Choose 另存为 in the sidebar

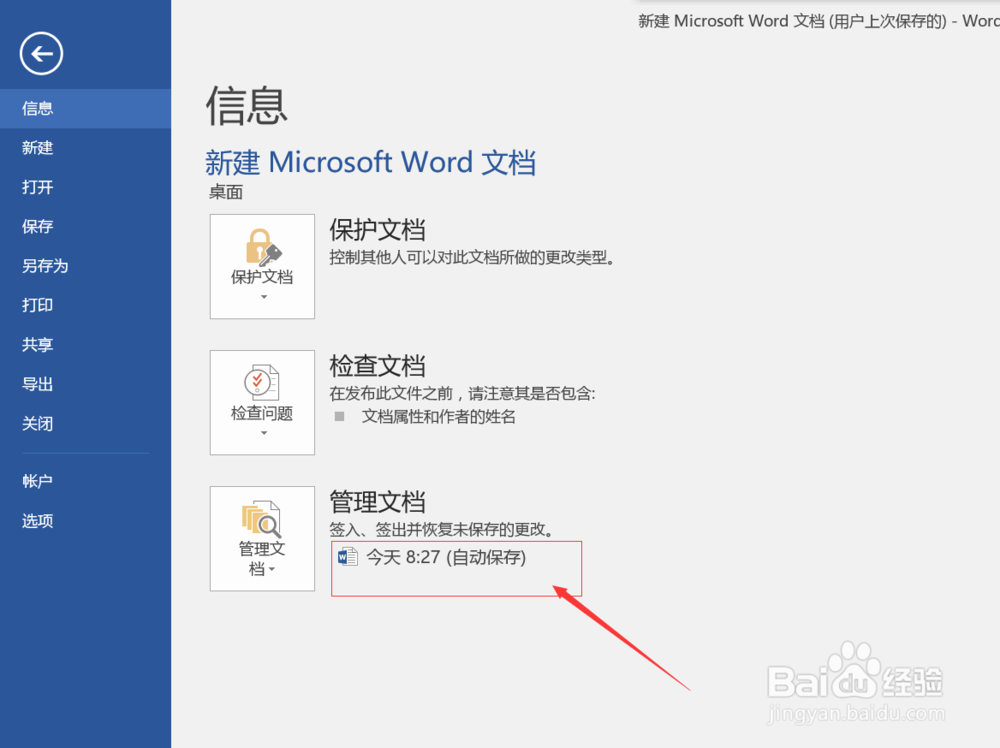point(85,266)
